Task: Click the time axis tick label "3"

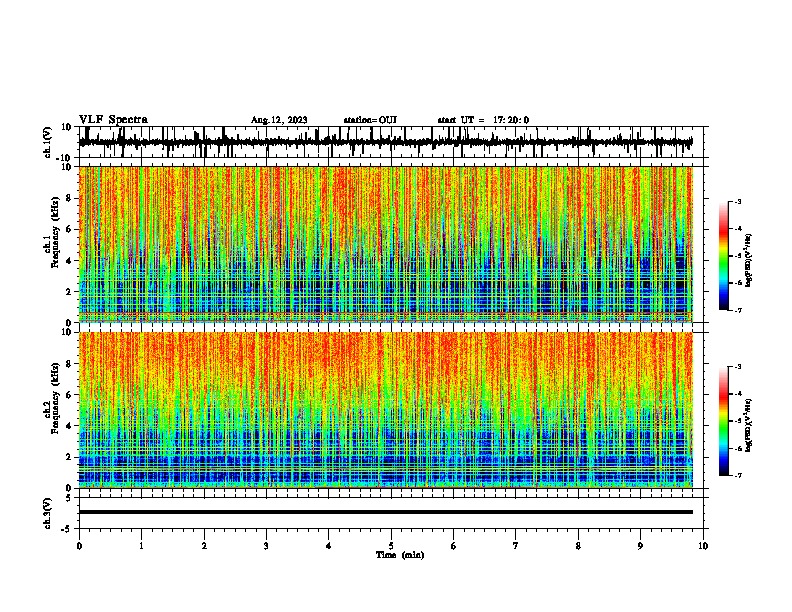Action: point(266,546)
